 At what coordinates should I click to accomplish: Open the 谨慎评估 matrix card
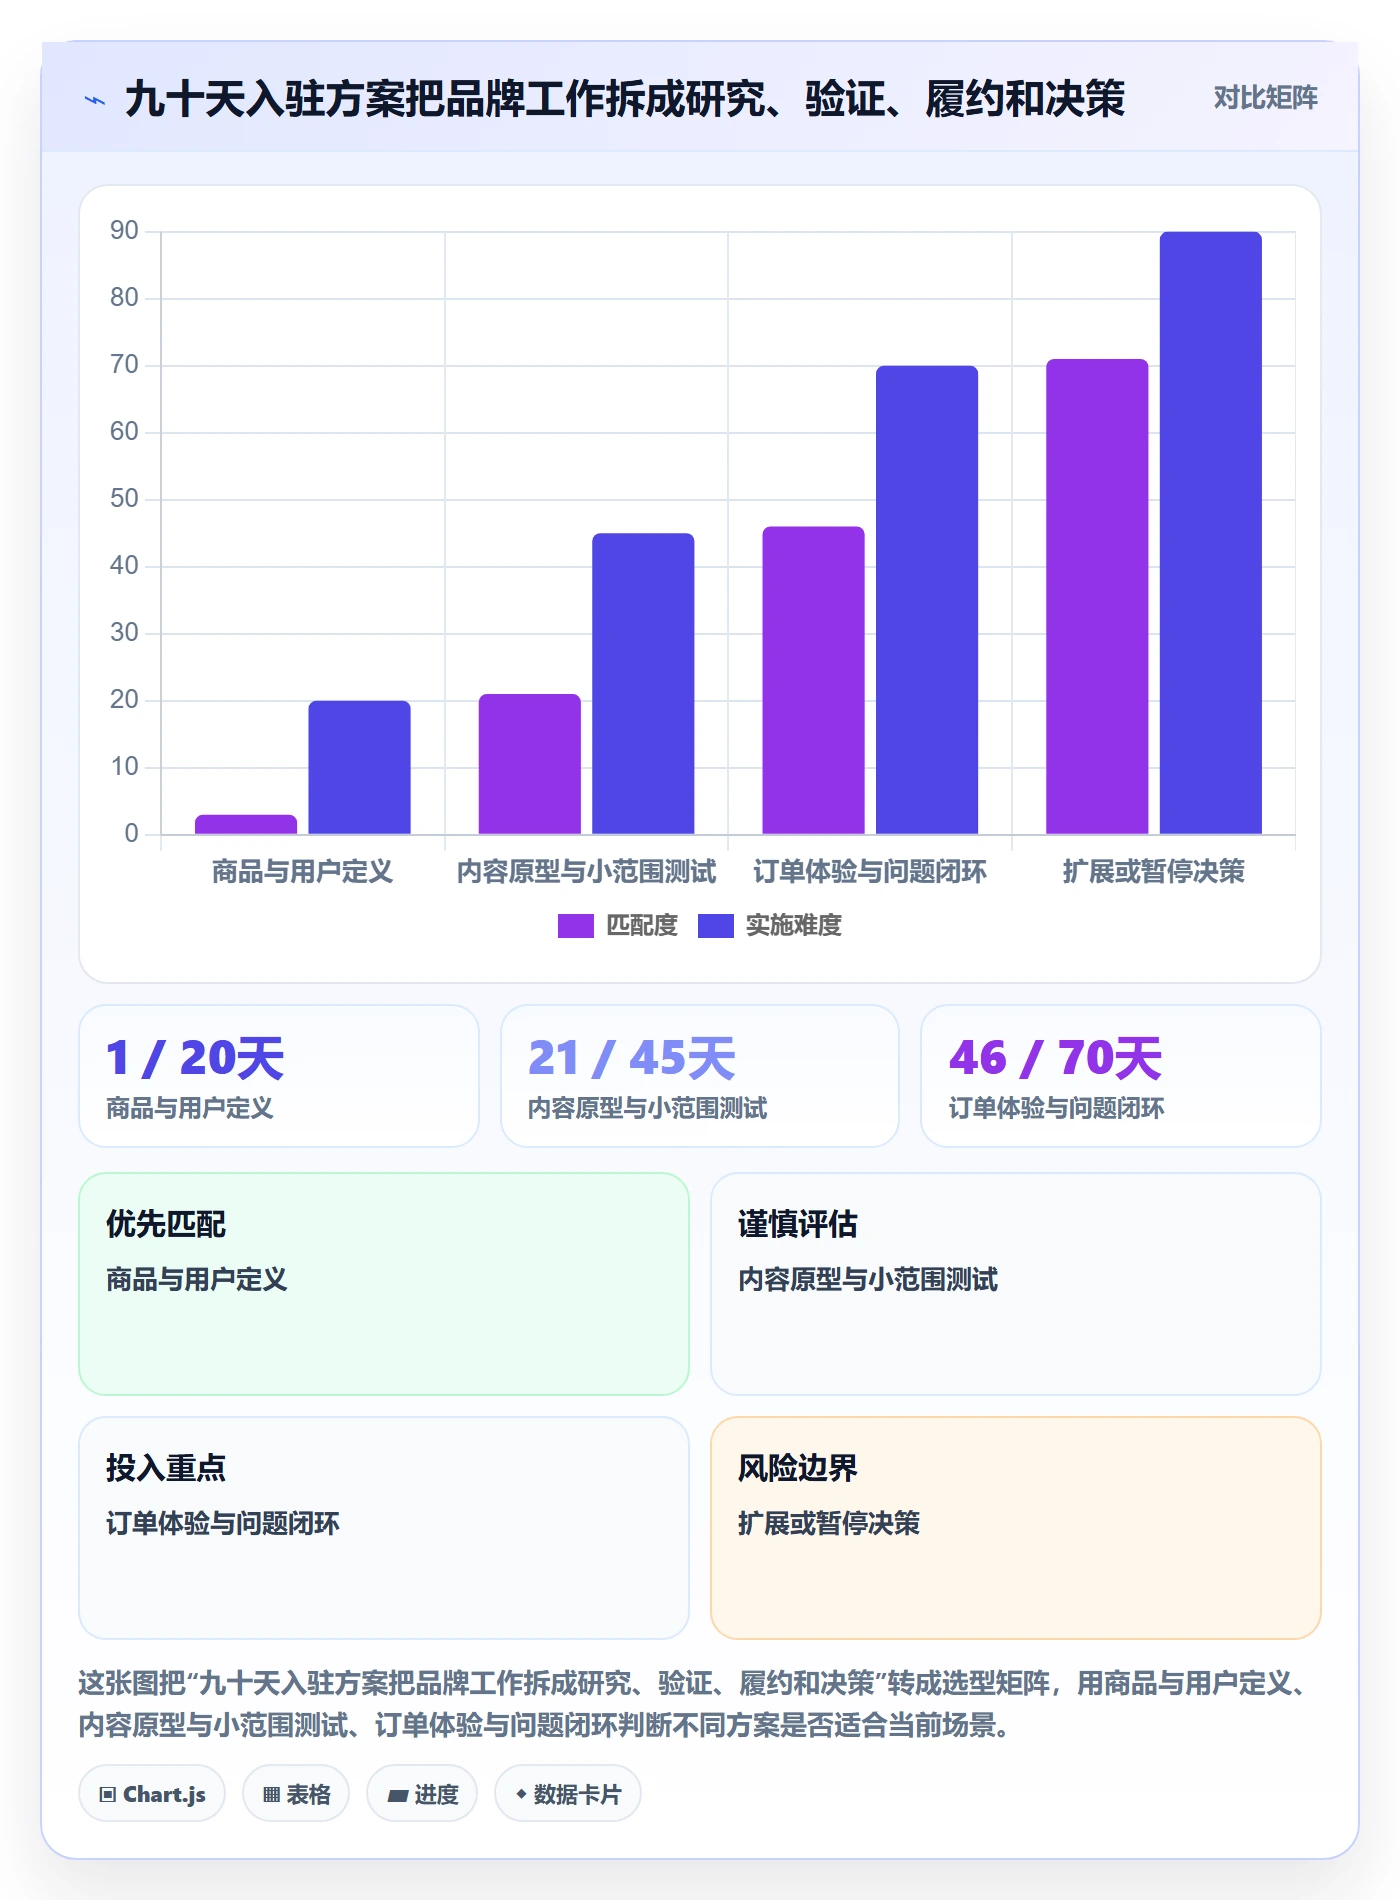point(1016,1284)
